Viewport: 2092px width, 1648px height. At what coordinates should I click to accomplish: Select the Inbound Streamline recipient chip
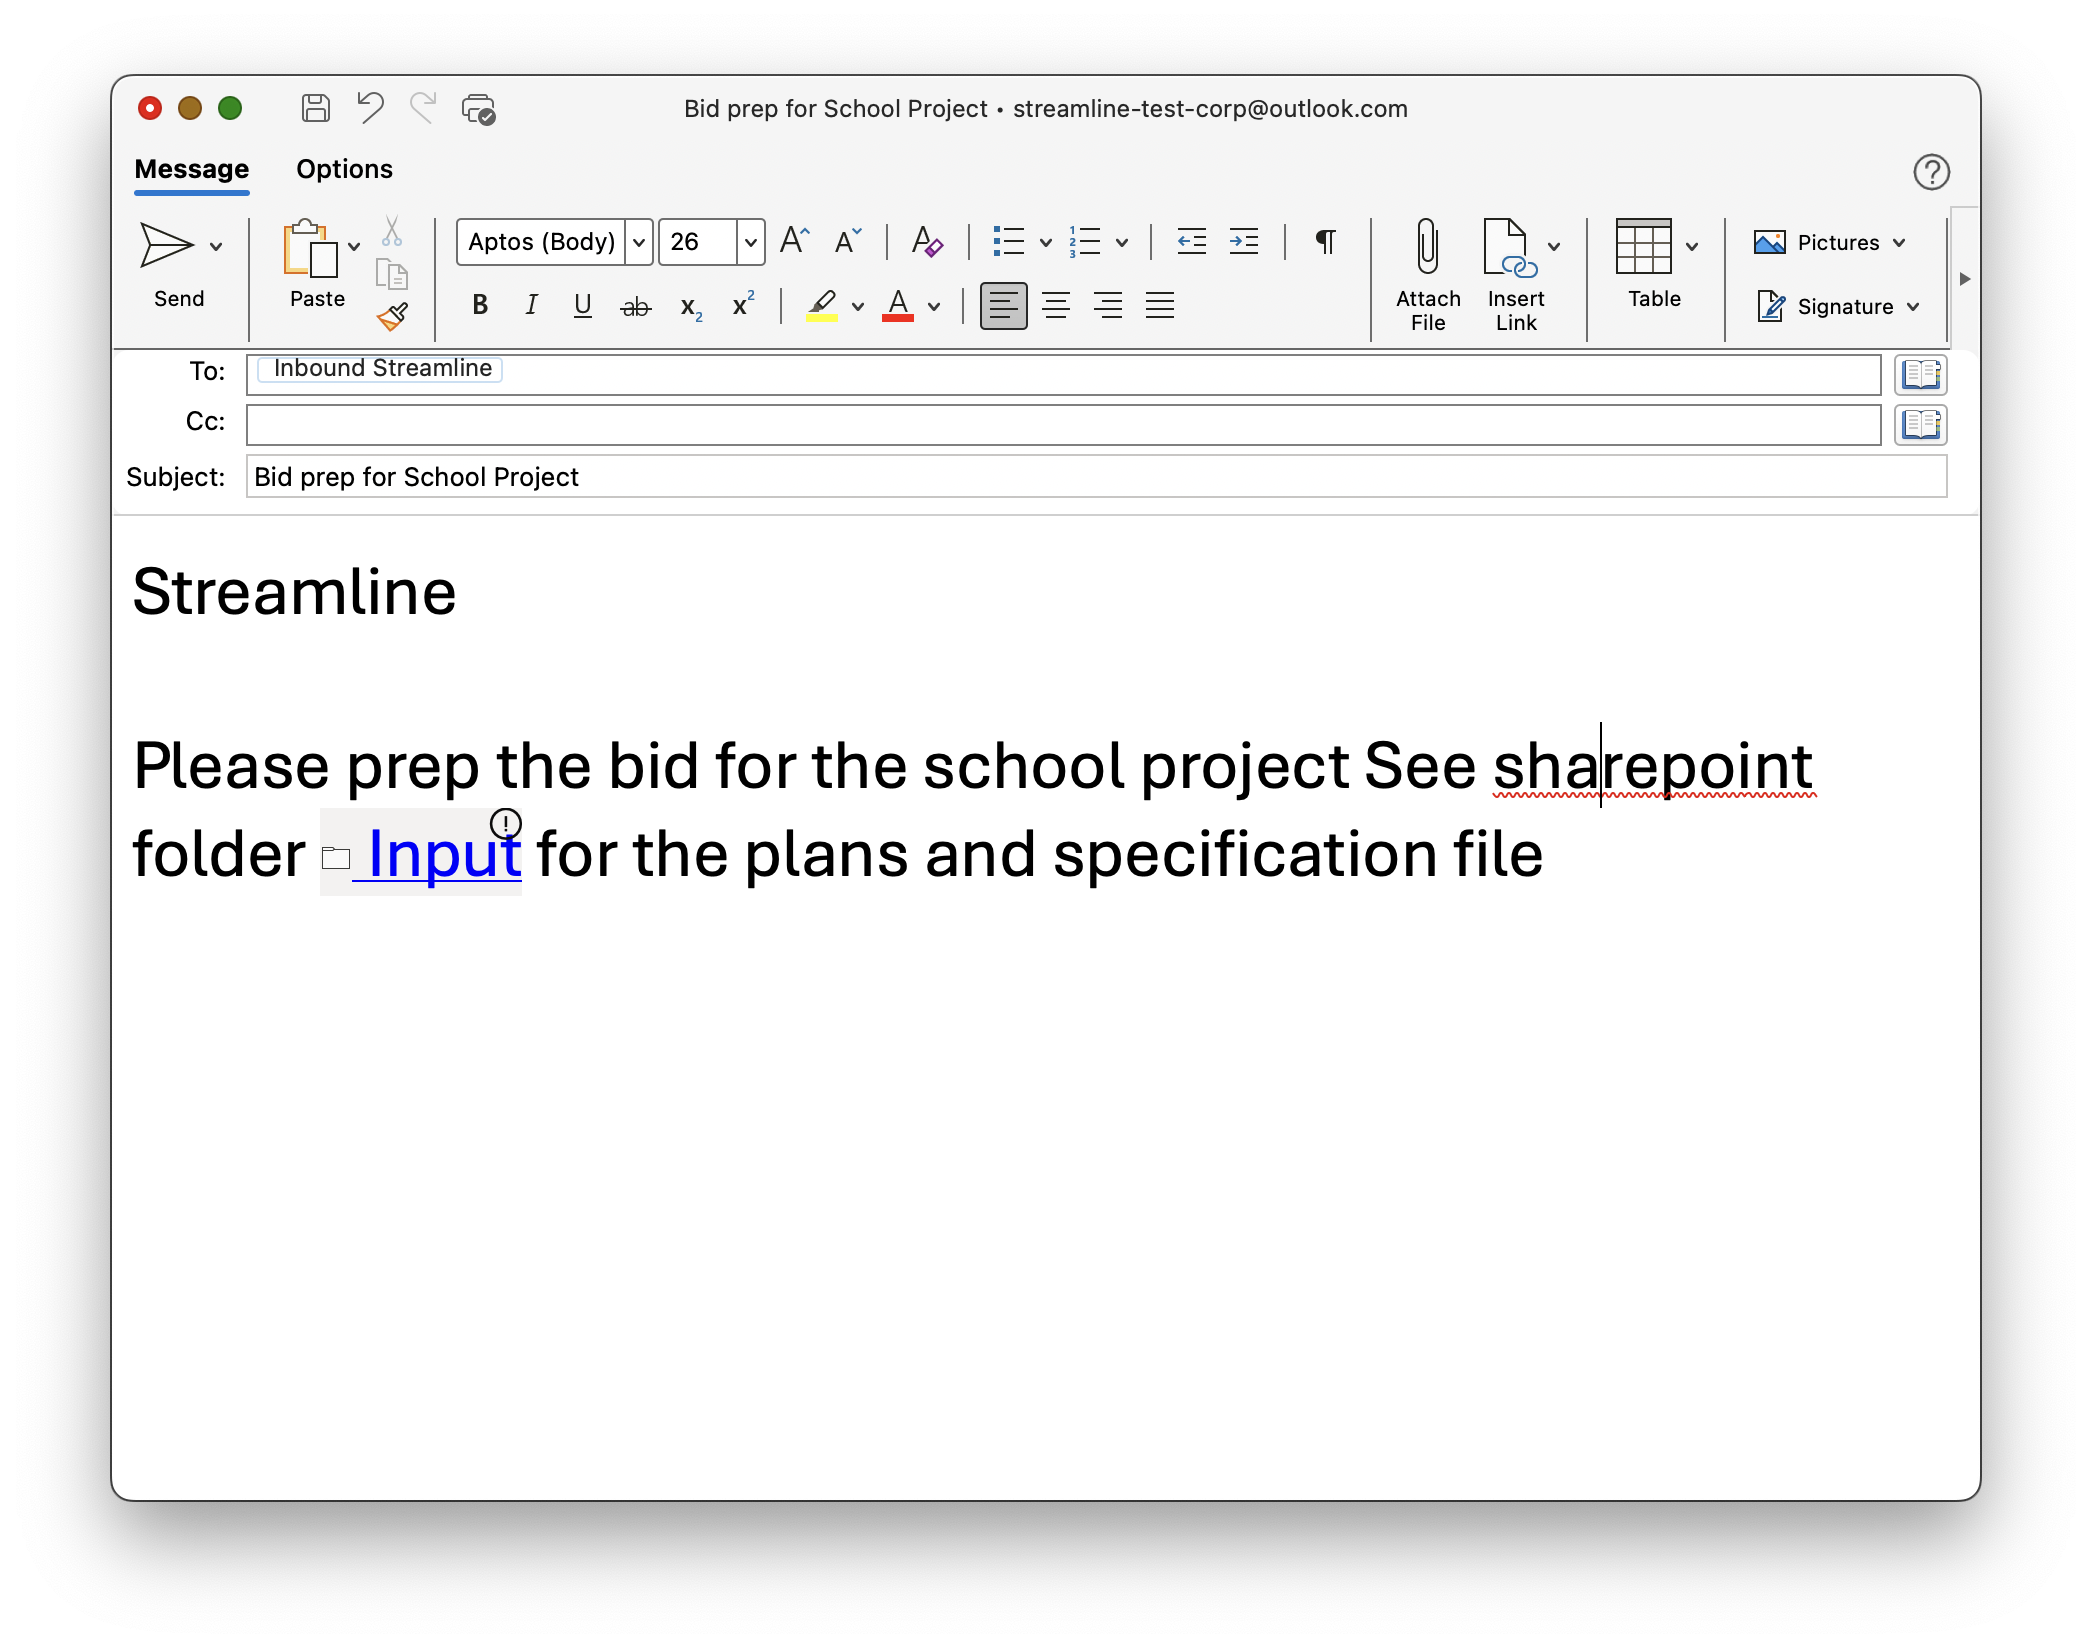click(x=381, y=368)
